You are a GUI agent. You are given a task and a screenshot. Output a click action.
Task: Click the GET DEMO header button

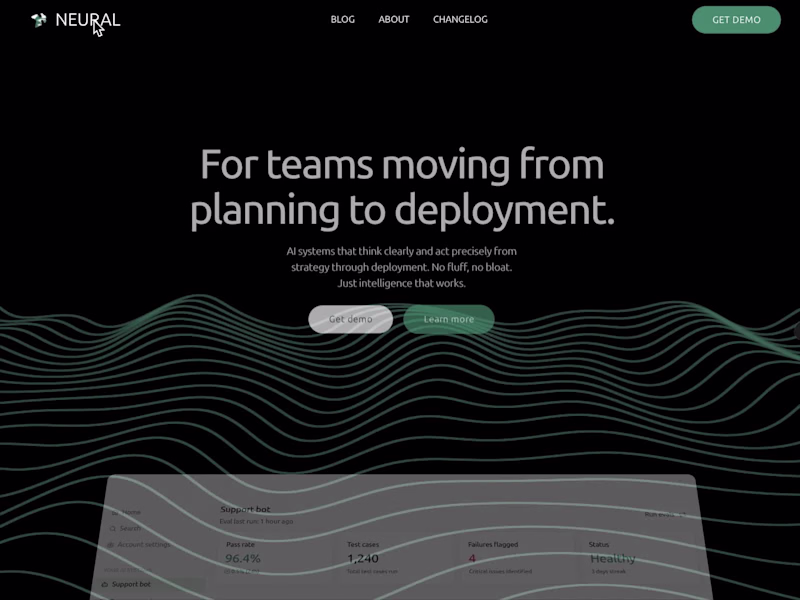[x=736, y=20]
